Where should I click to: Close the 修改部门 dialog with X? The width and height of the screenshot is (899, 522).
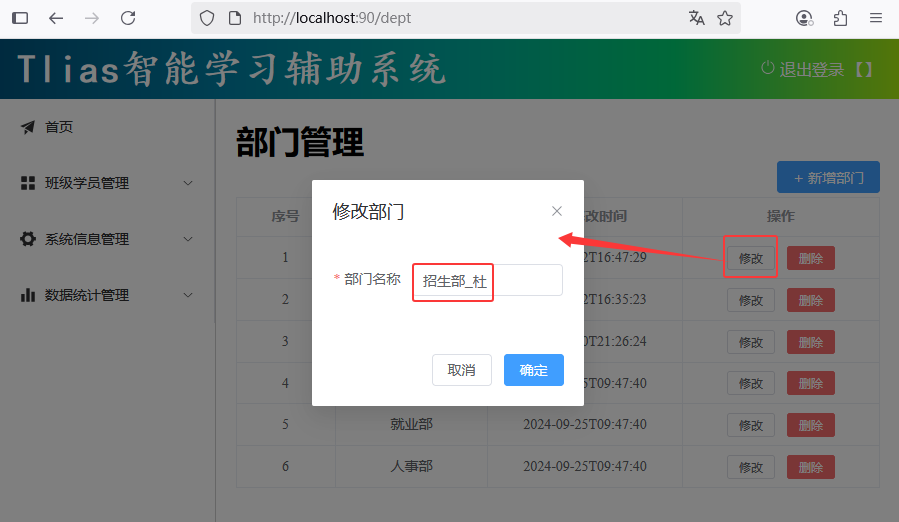[x=557, y=211]
